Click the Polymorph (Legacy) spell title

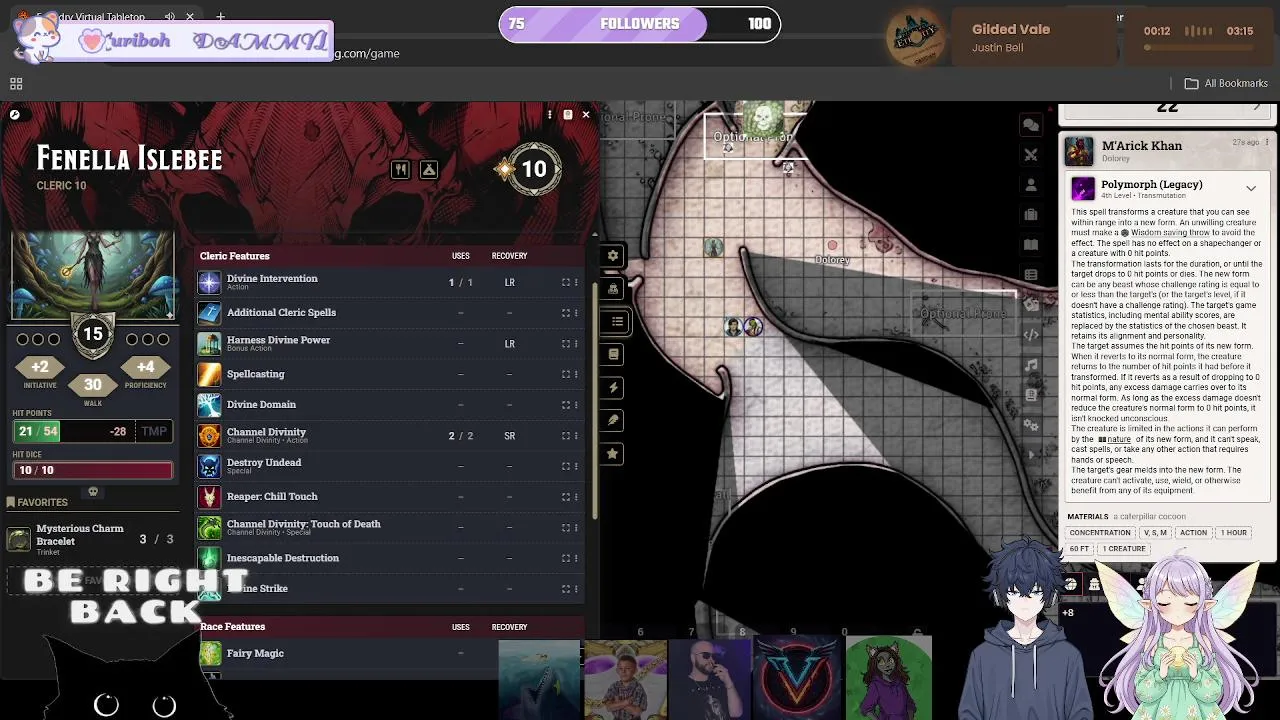1152,184
